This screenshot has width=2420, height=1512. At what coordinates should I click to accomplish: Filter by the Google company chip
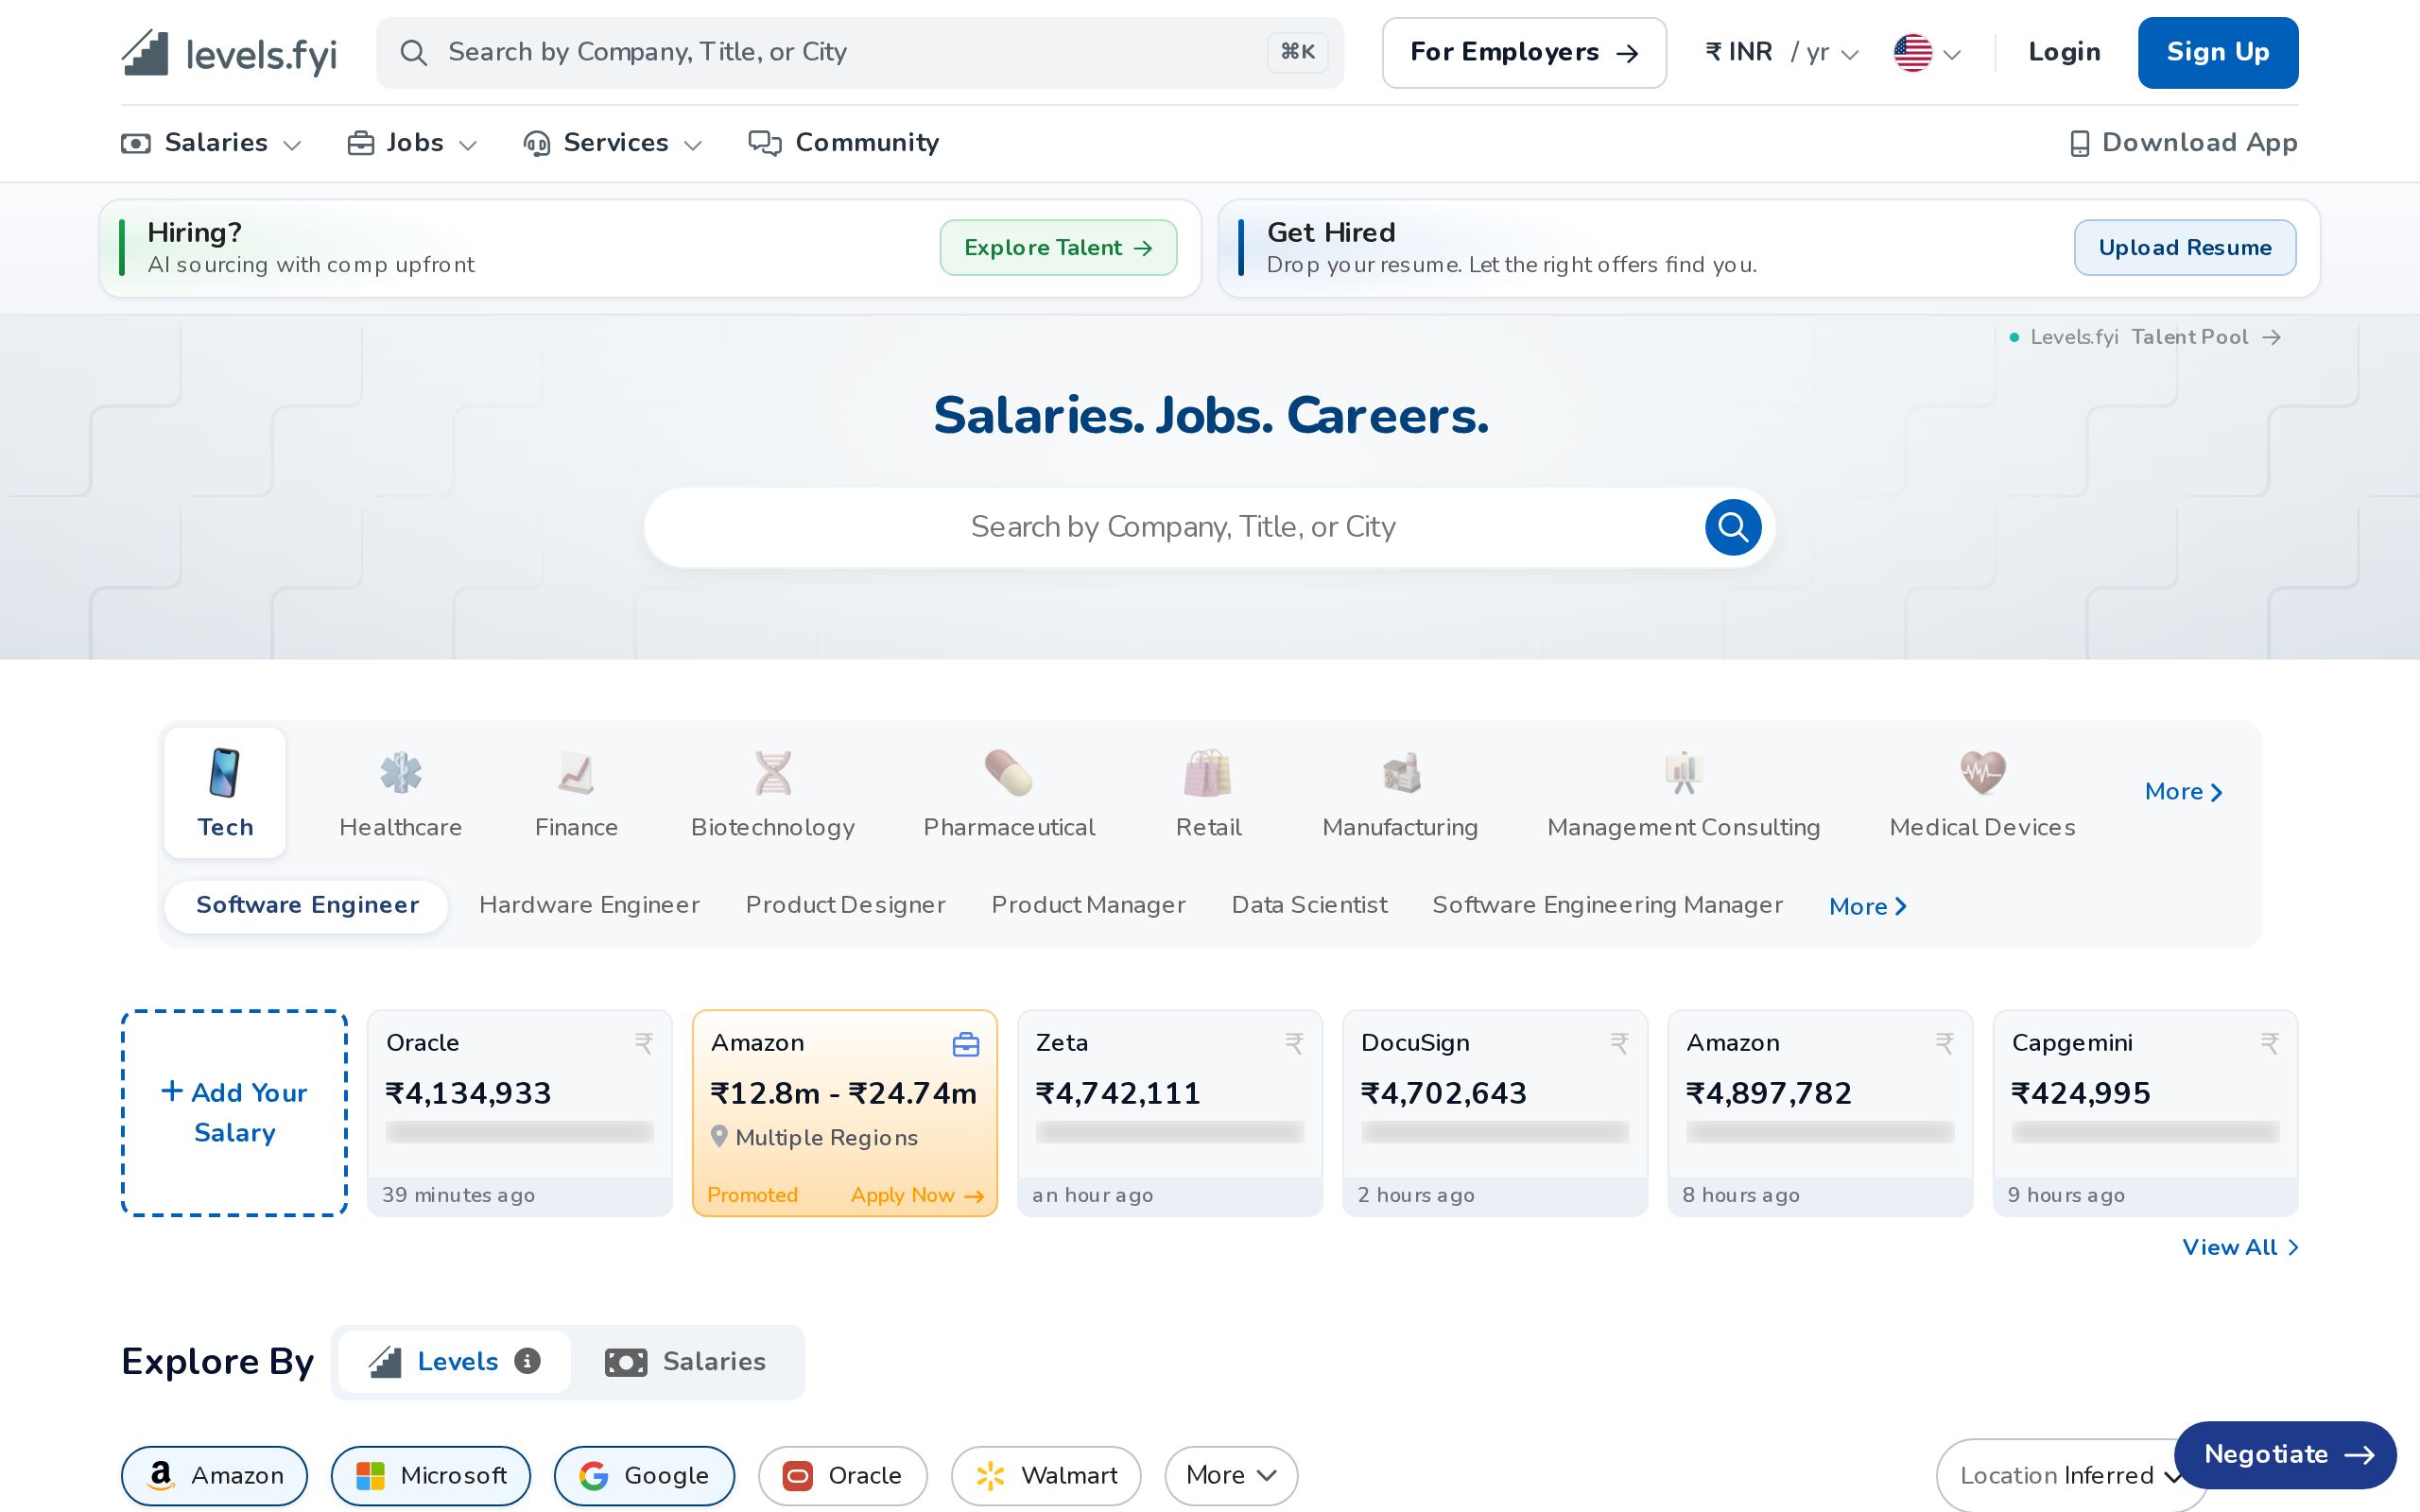click(x=644, y=1475)
